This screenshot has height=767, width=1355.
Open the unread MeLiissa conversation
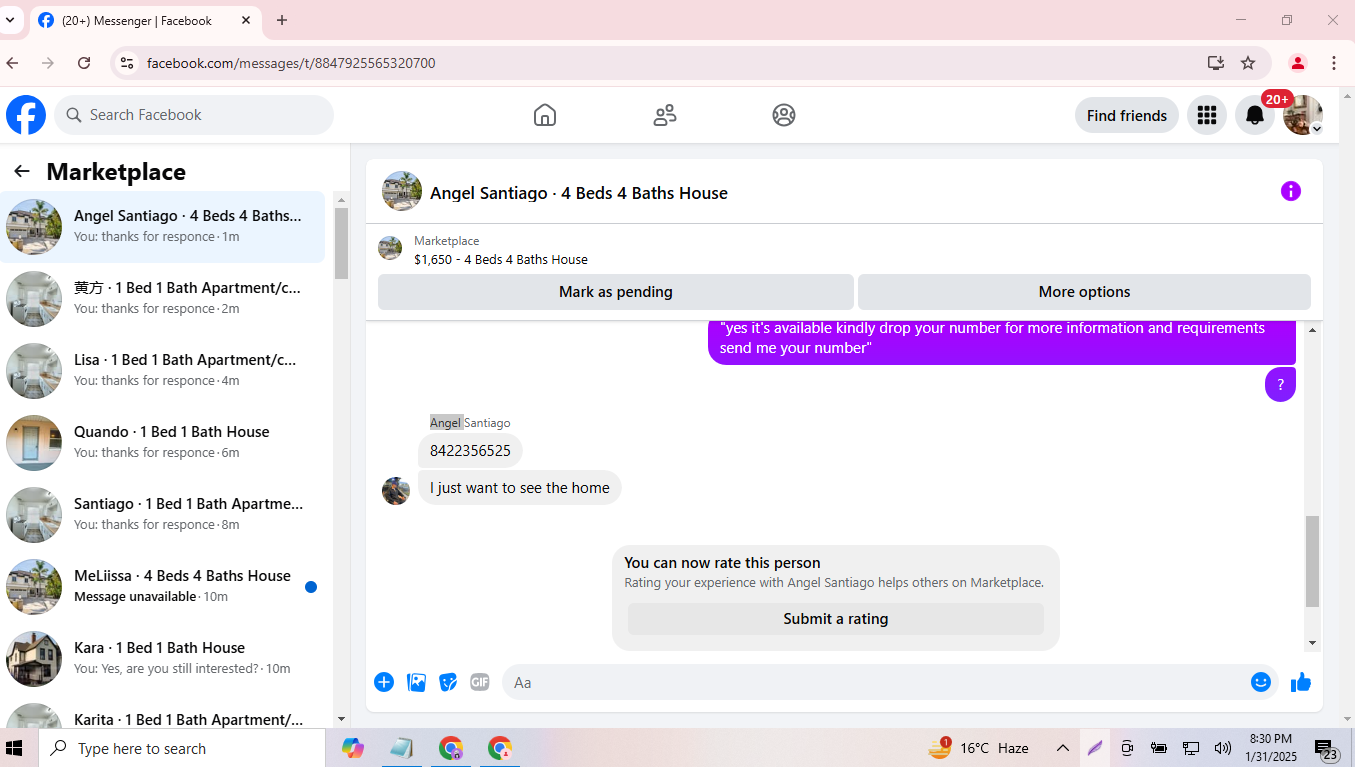pos(163,587)
